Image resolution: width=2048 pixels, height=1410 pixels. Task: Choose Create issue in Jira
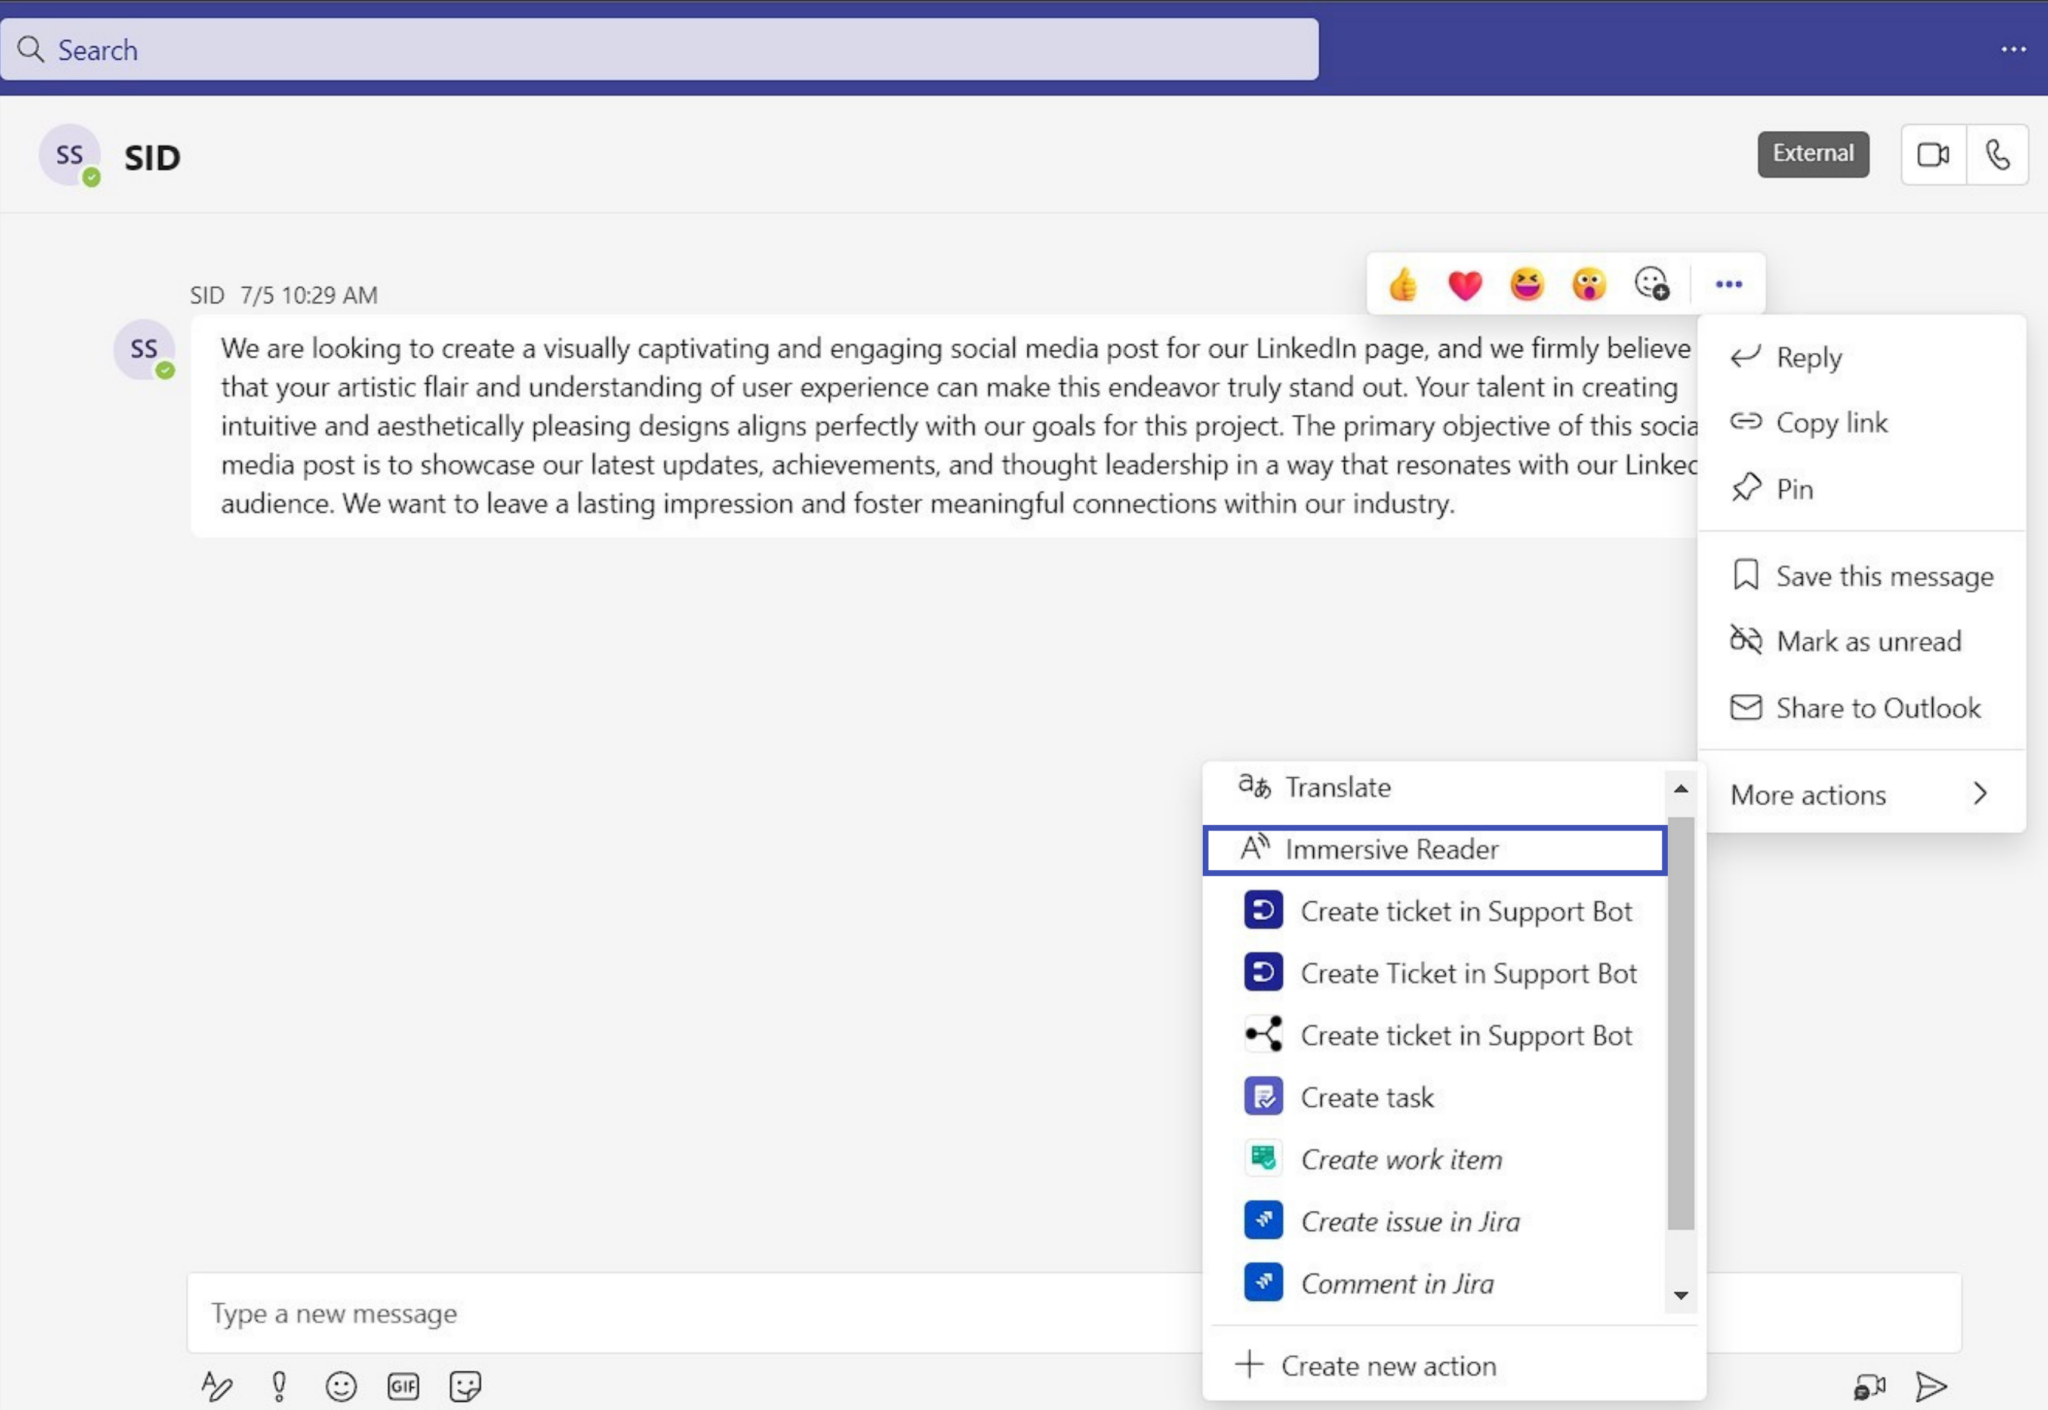pos(1409,1220)
